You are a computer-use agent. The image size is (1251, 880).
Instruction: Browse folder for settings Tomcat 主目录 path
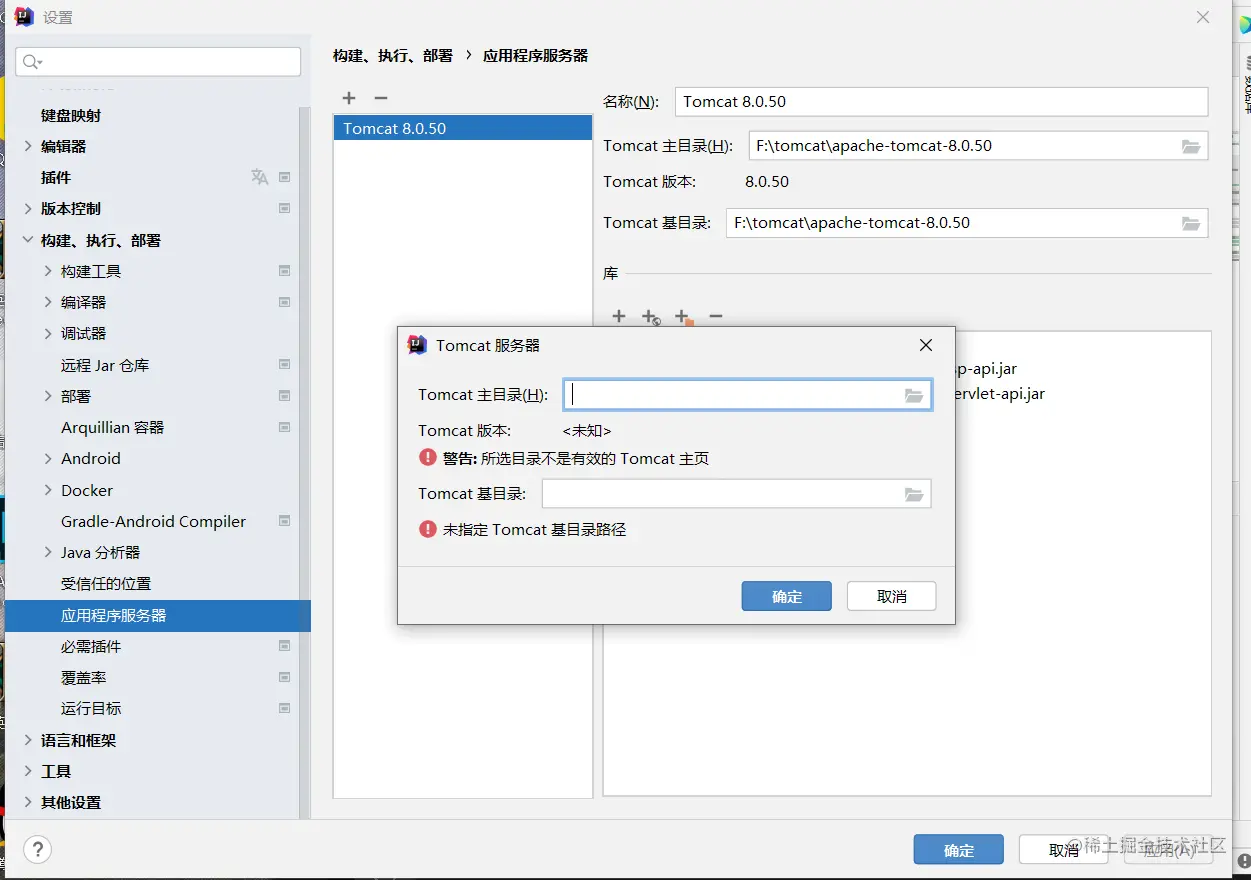(x=1191, y=146)
